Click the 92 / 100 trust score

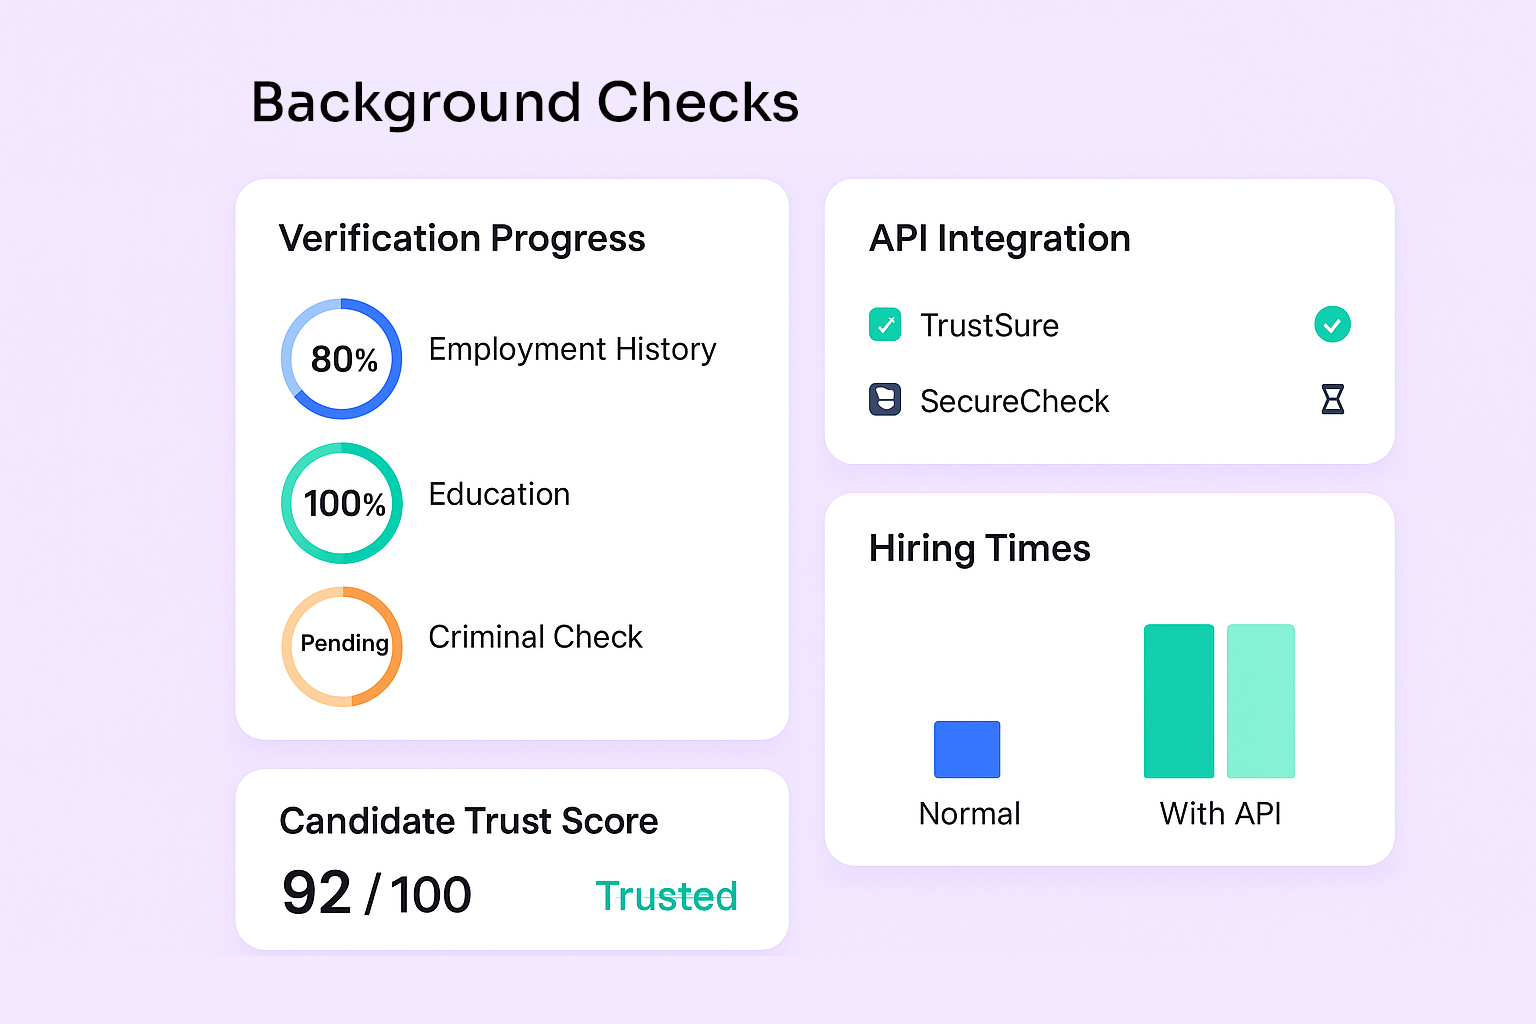[x=376, y=893]
